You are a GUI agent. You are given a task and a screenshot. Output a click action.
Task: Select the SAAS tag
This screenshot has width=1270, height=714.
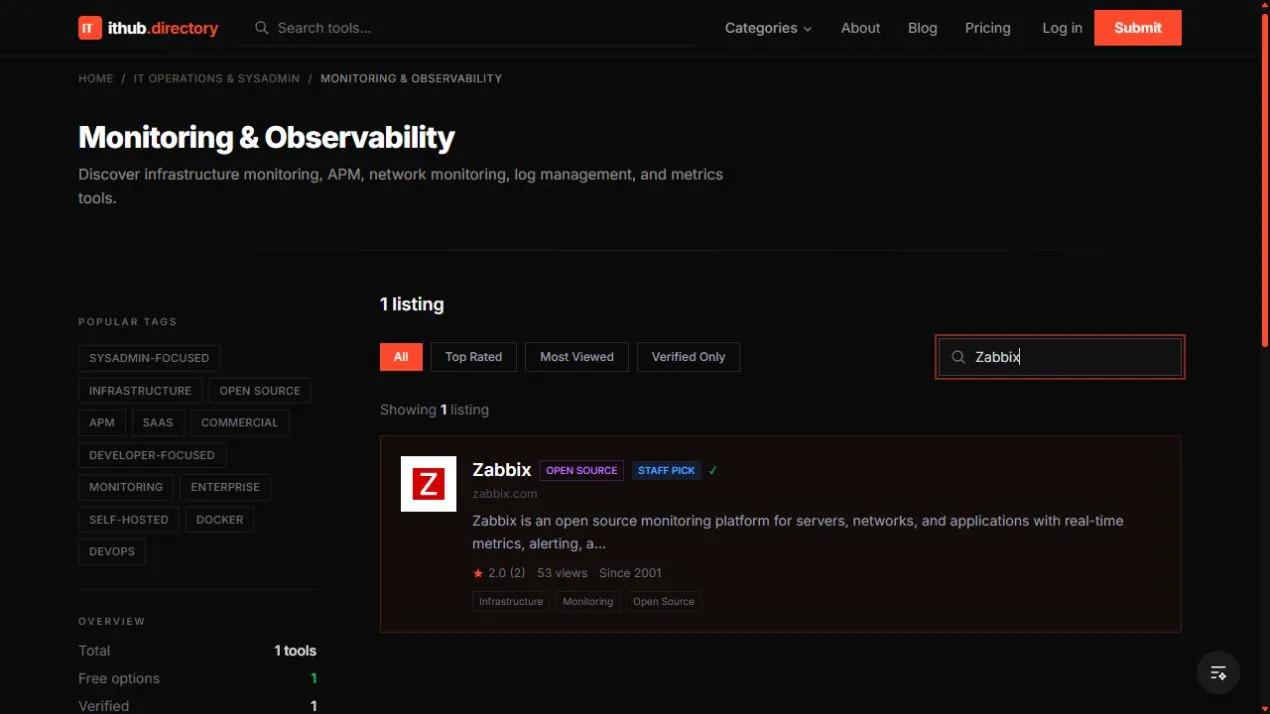[158, 423]
